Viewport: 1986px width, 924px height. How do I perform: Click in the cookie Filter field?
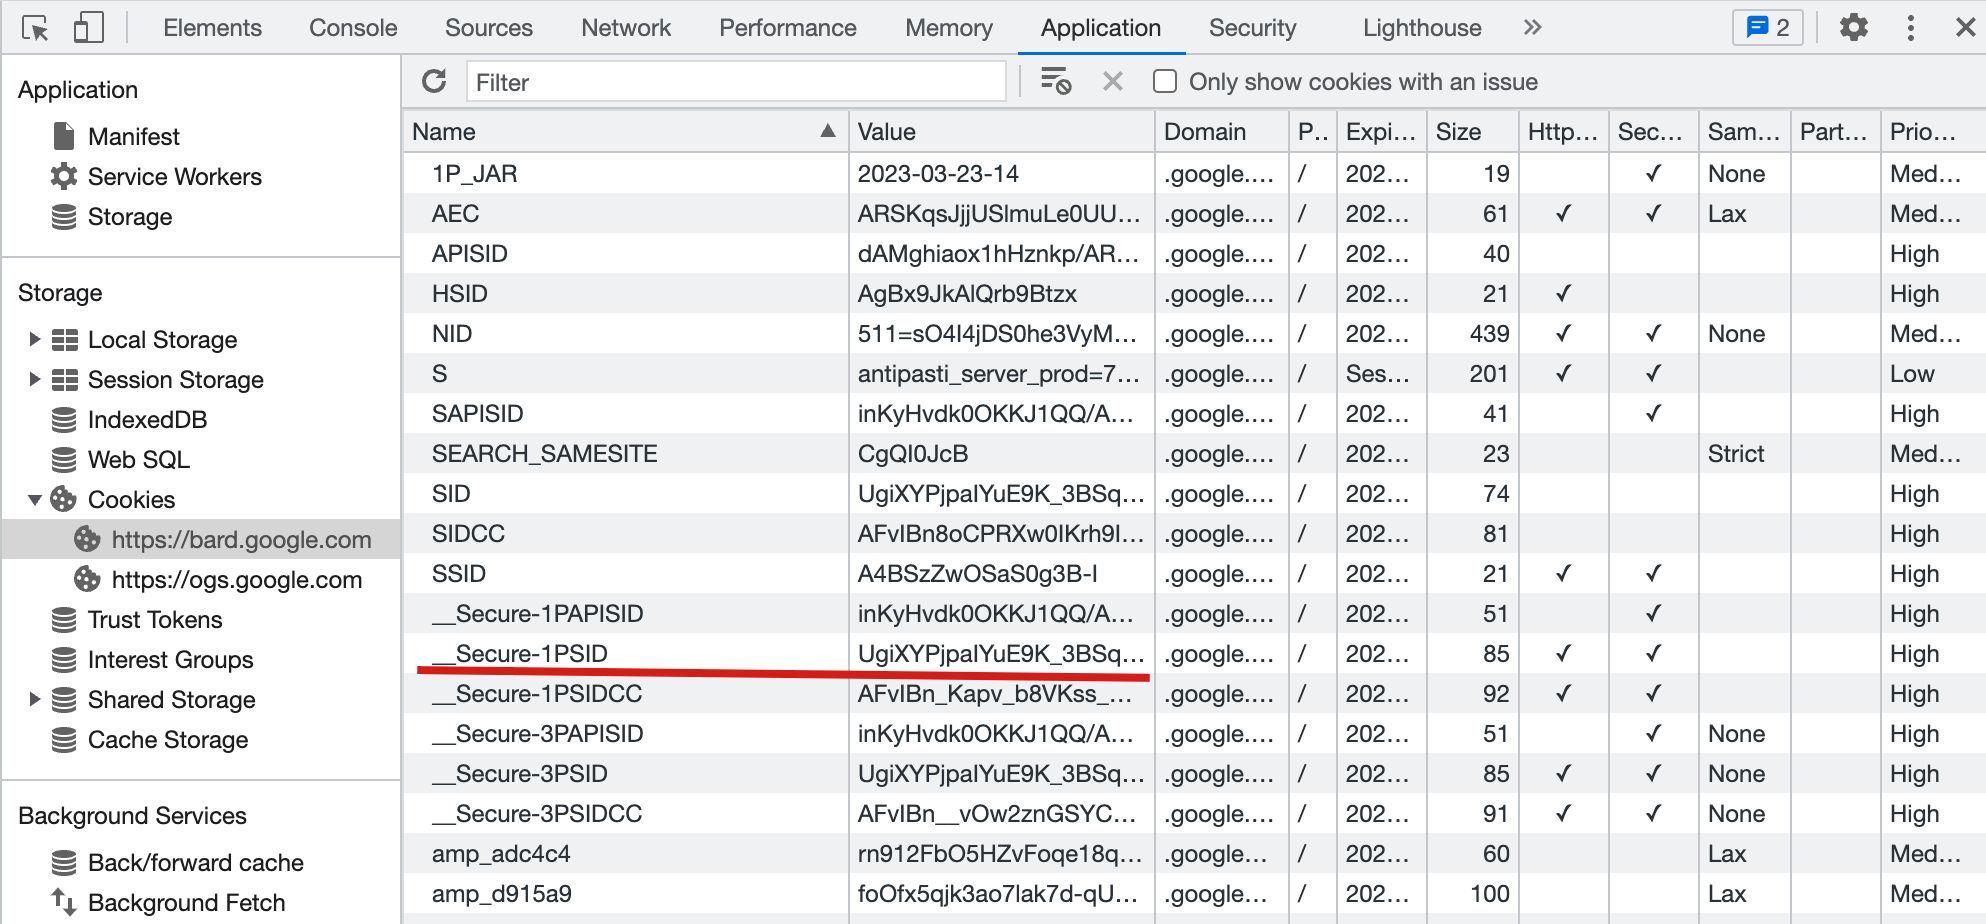[736, 82]
